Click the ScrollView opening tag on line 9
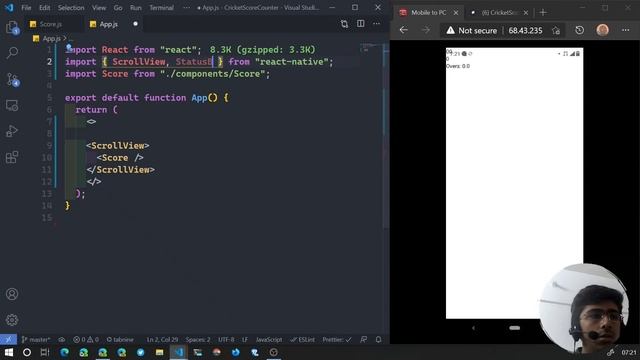 [x=118, y=146]
